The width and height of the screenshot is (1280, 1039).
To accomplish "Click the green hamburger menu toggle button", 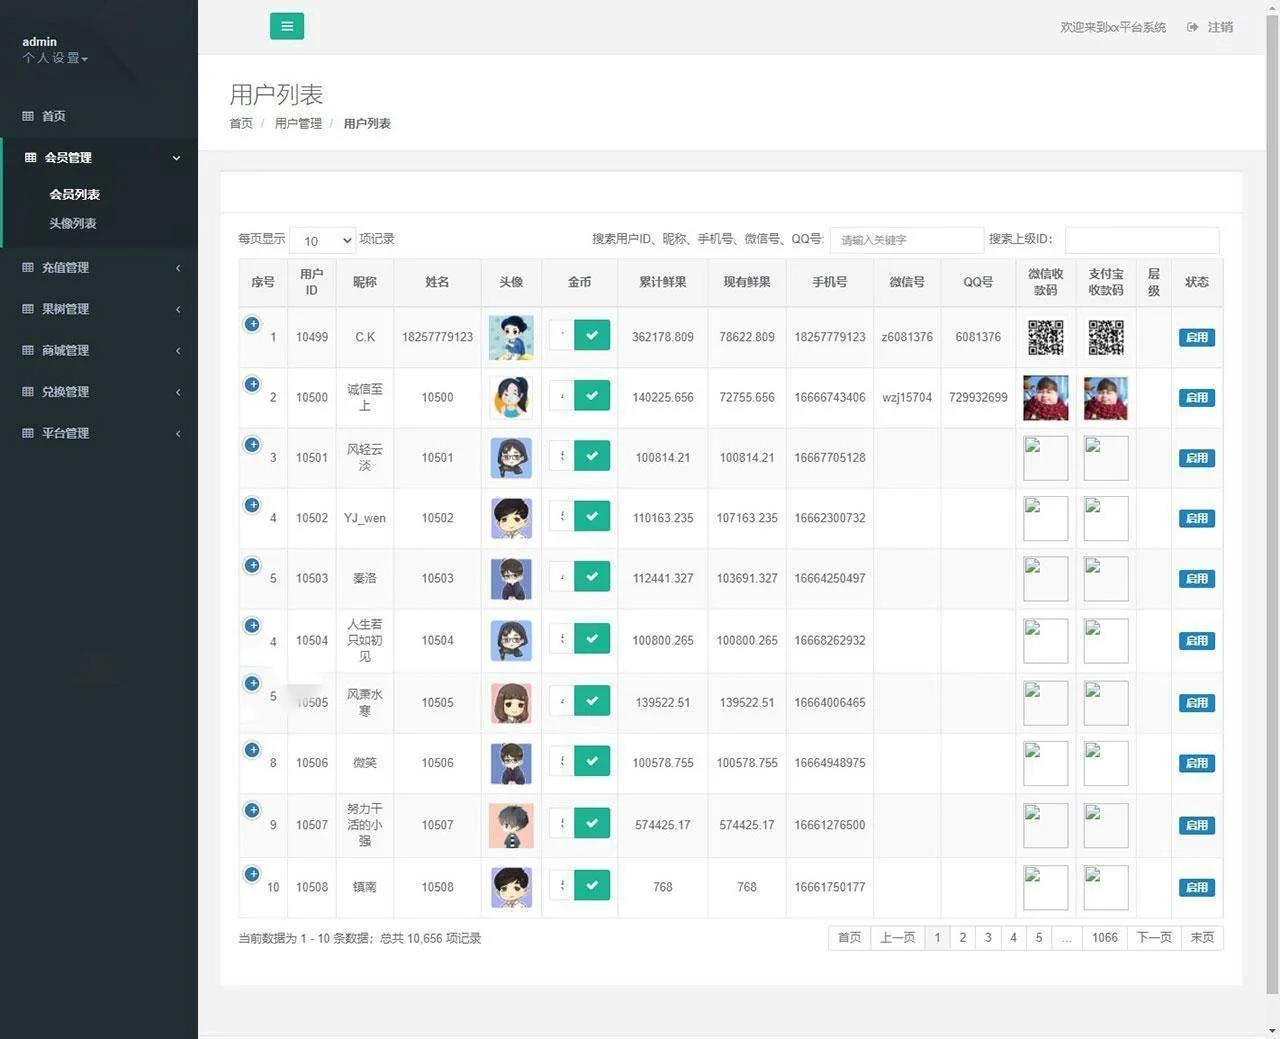I will coord(286,27).
